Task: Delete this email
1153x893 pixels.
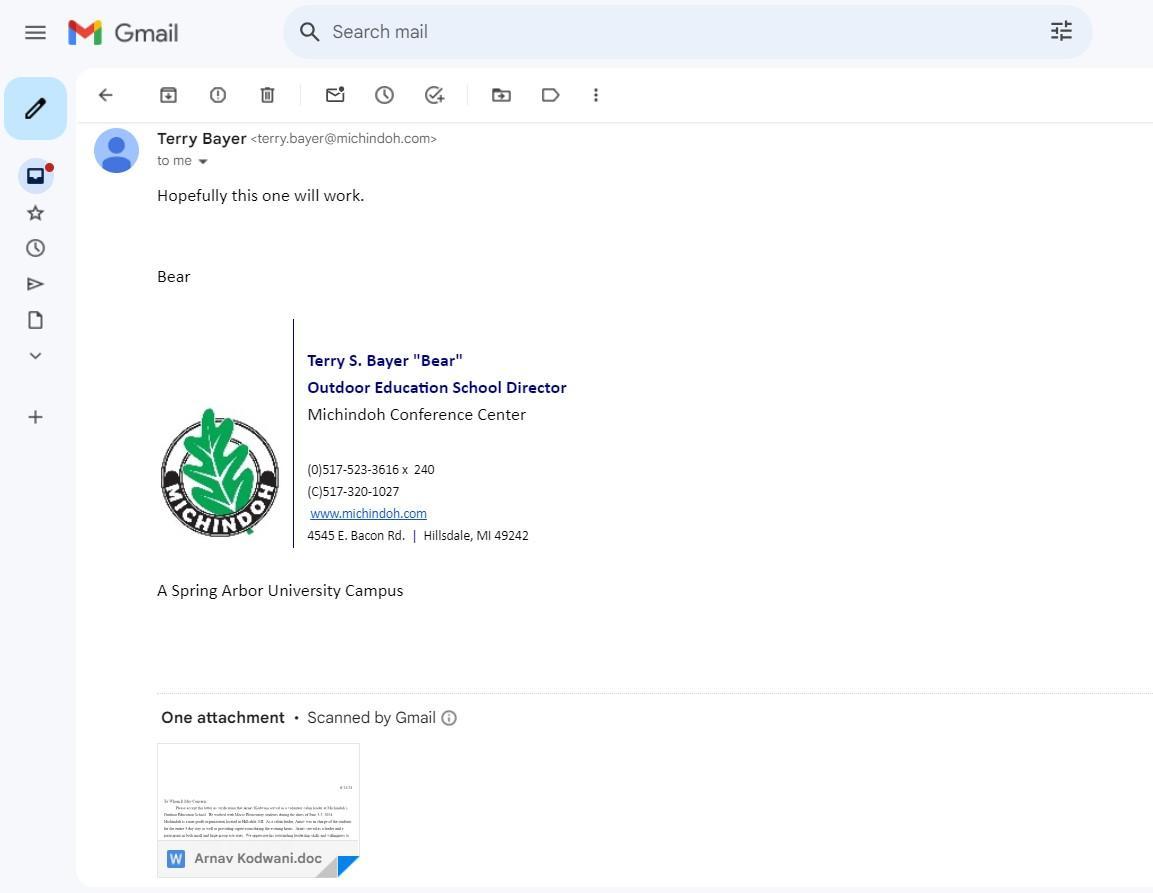Action: (267, 95)
